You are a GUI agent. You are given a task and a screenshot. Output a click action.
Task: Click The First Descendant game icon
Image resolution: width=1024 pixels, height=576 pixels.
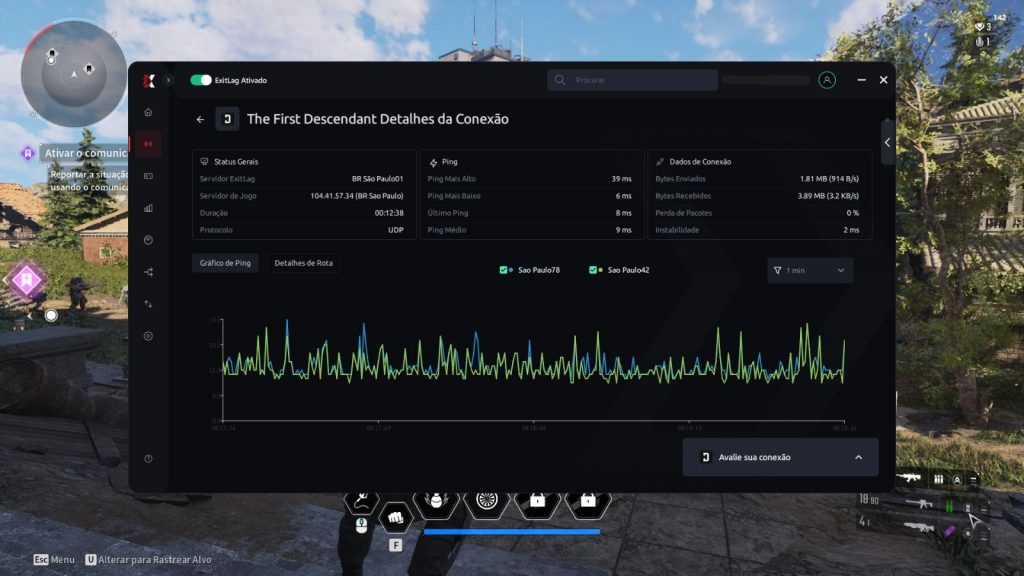227,119
